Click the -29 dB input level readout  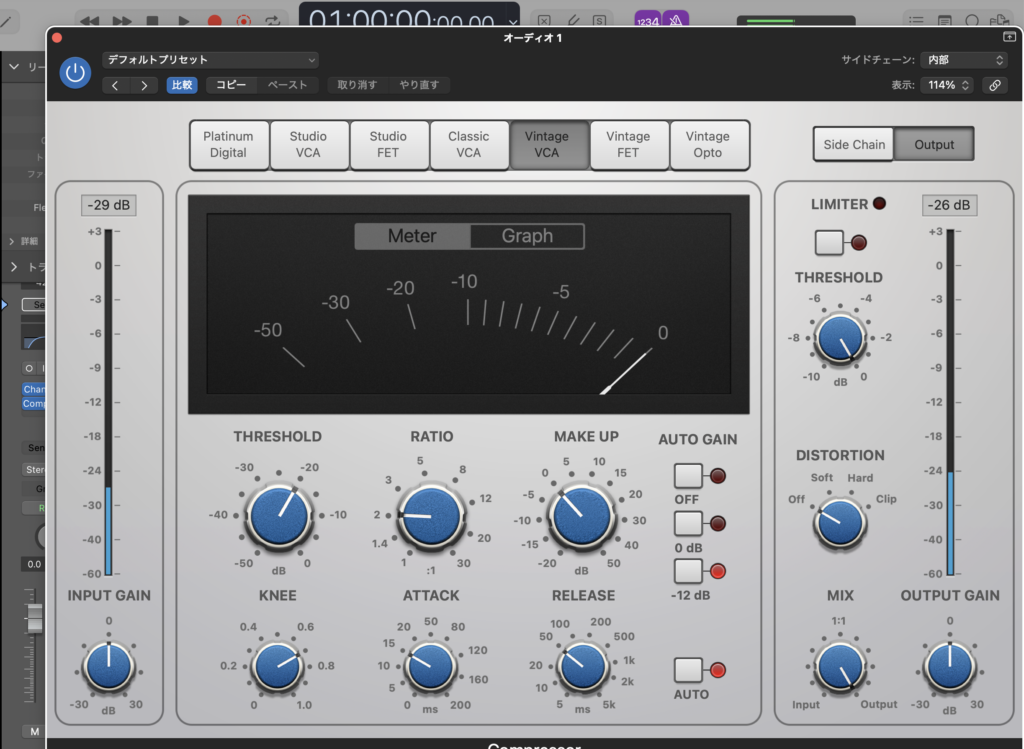109,205
